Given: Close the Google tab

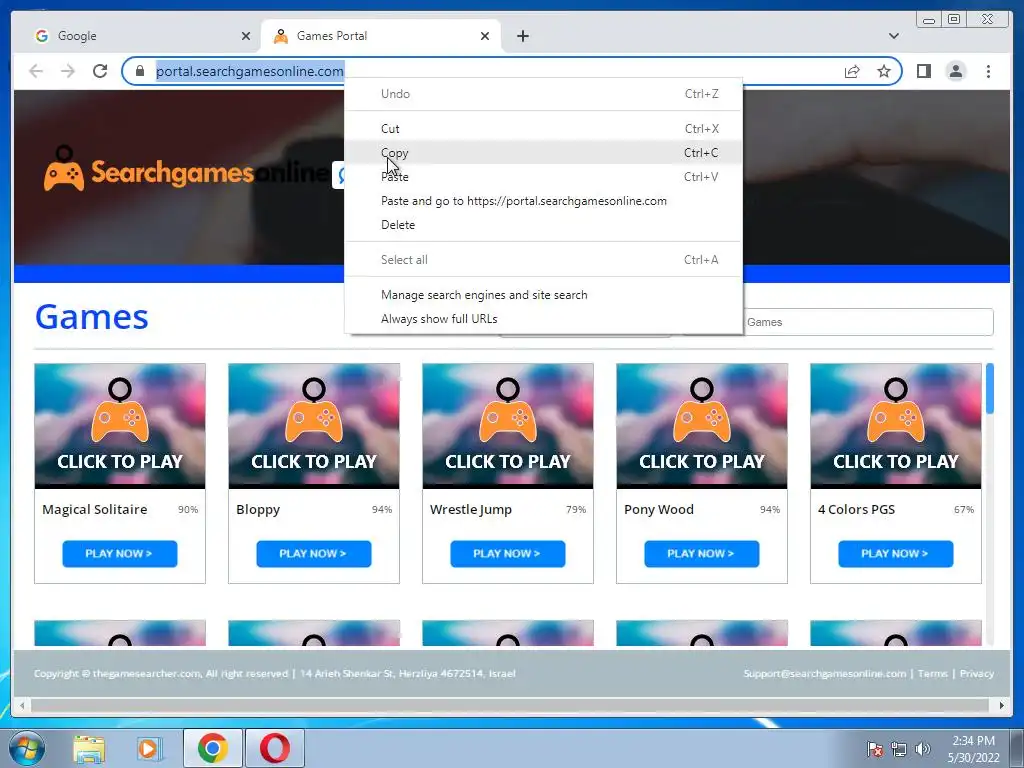Looking at the screenshot, I should pos(246,36).
